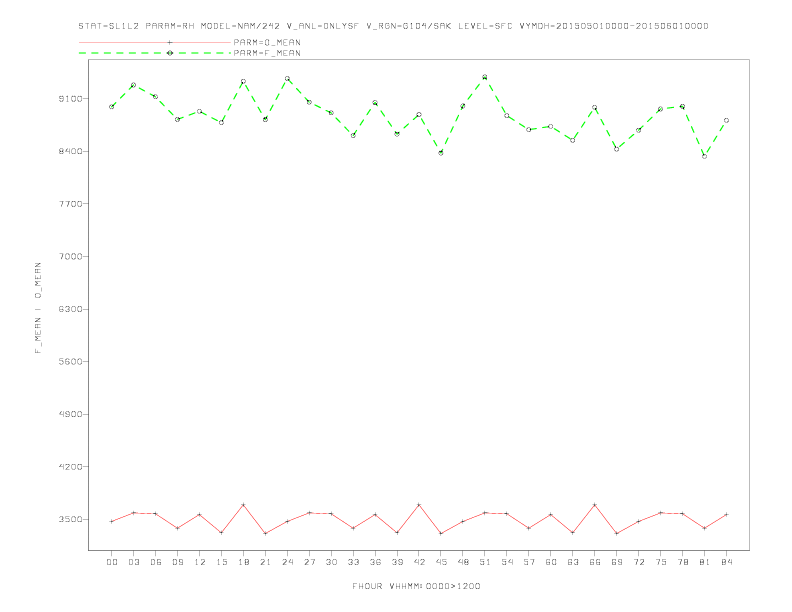The height and width of the screenshot is (612, 792).
Task: Click x-axis forecast hour label 54
Action: point(507,562)
